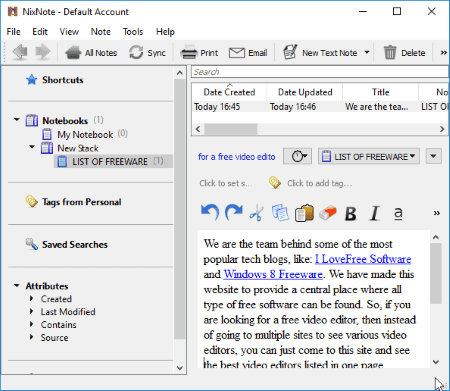Screen dimensions: 450x391
Task: Show more editor toolbar items chevron
Action: pyautogui.click(x=436, y=213)
